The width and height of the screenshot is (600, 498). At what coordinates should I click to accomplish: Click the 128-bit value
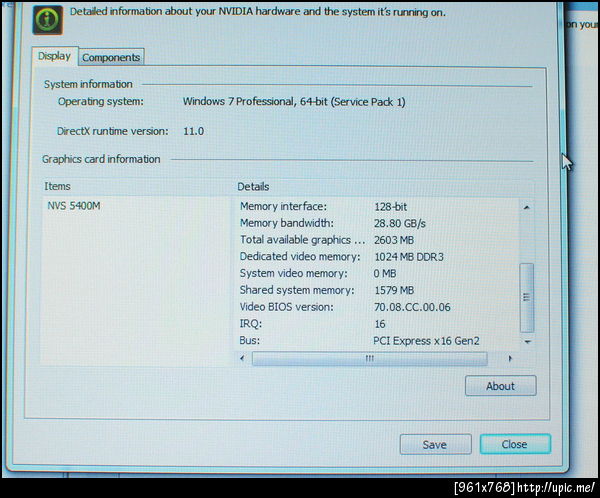tap(391, 207)
